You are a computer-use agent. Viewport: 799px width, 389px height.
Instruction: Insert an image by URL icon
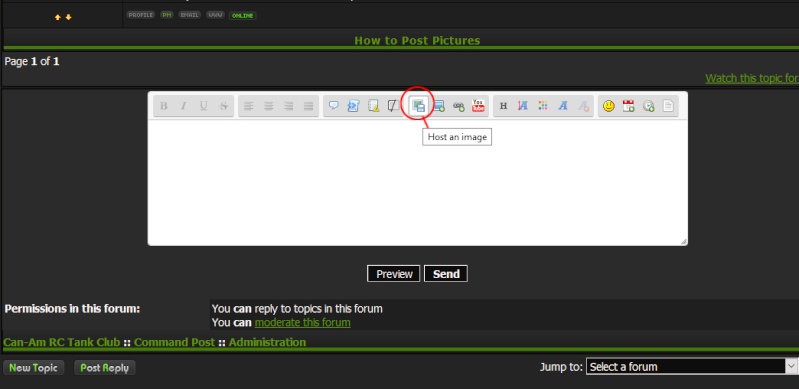pos(438,106)
